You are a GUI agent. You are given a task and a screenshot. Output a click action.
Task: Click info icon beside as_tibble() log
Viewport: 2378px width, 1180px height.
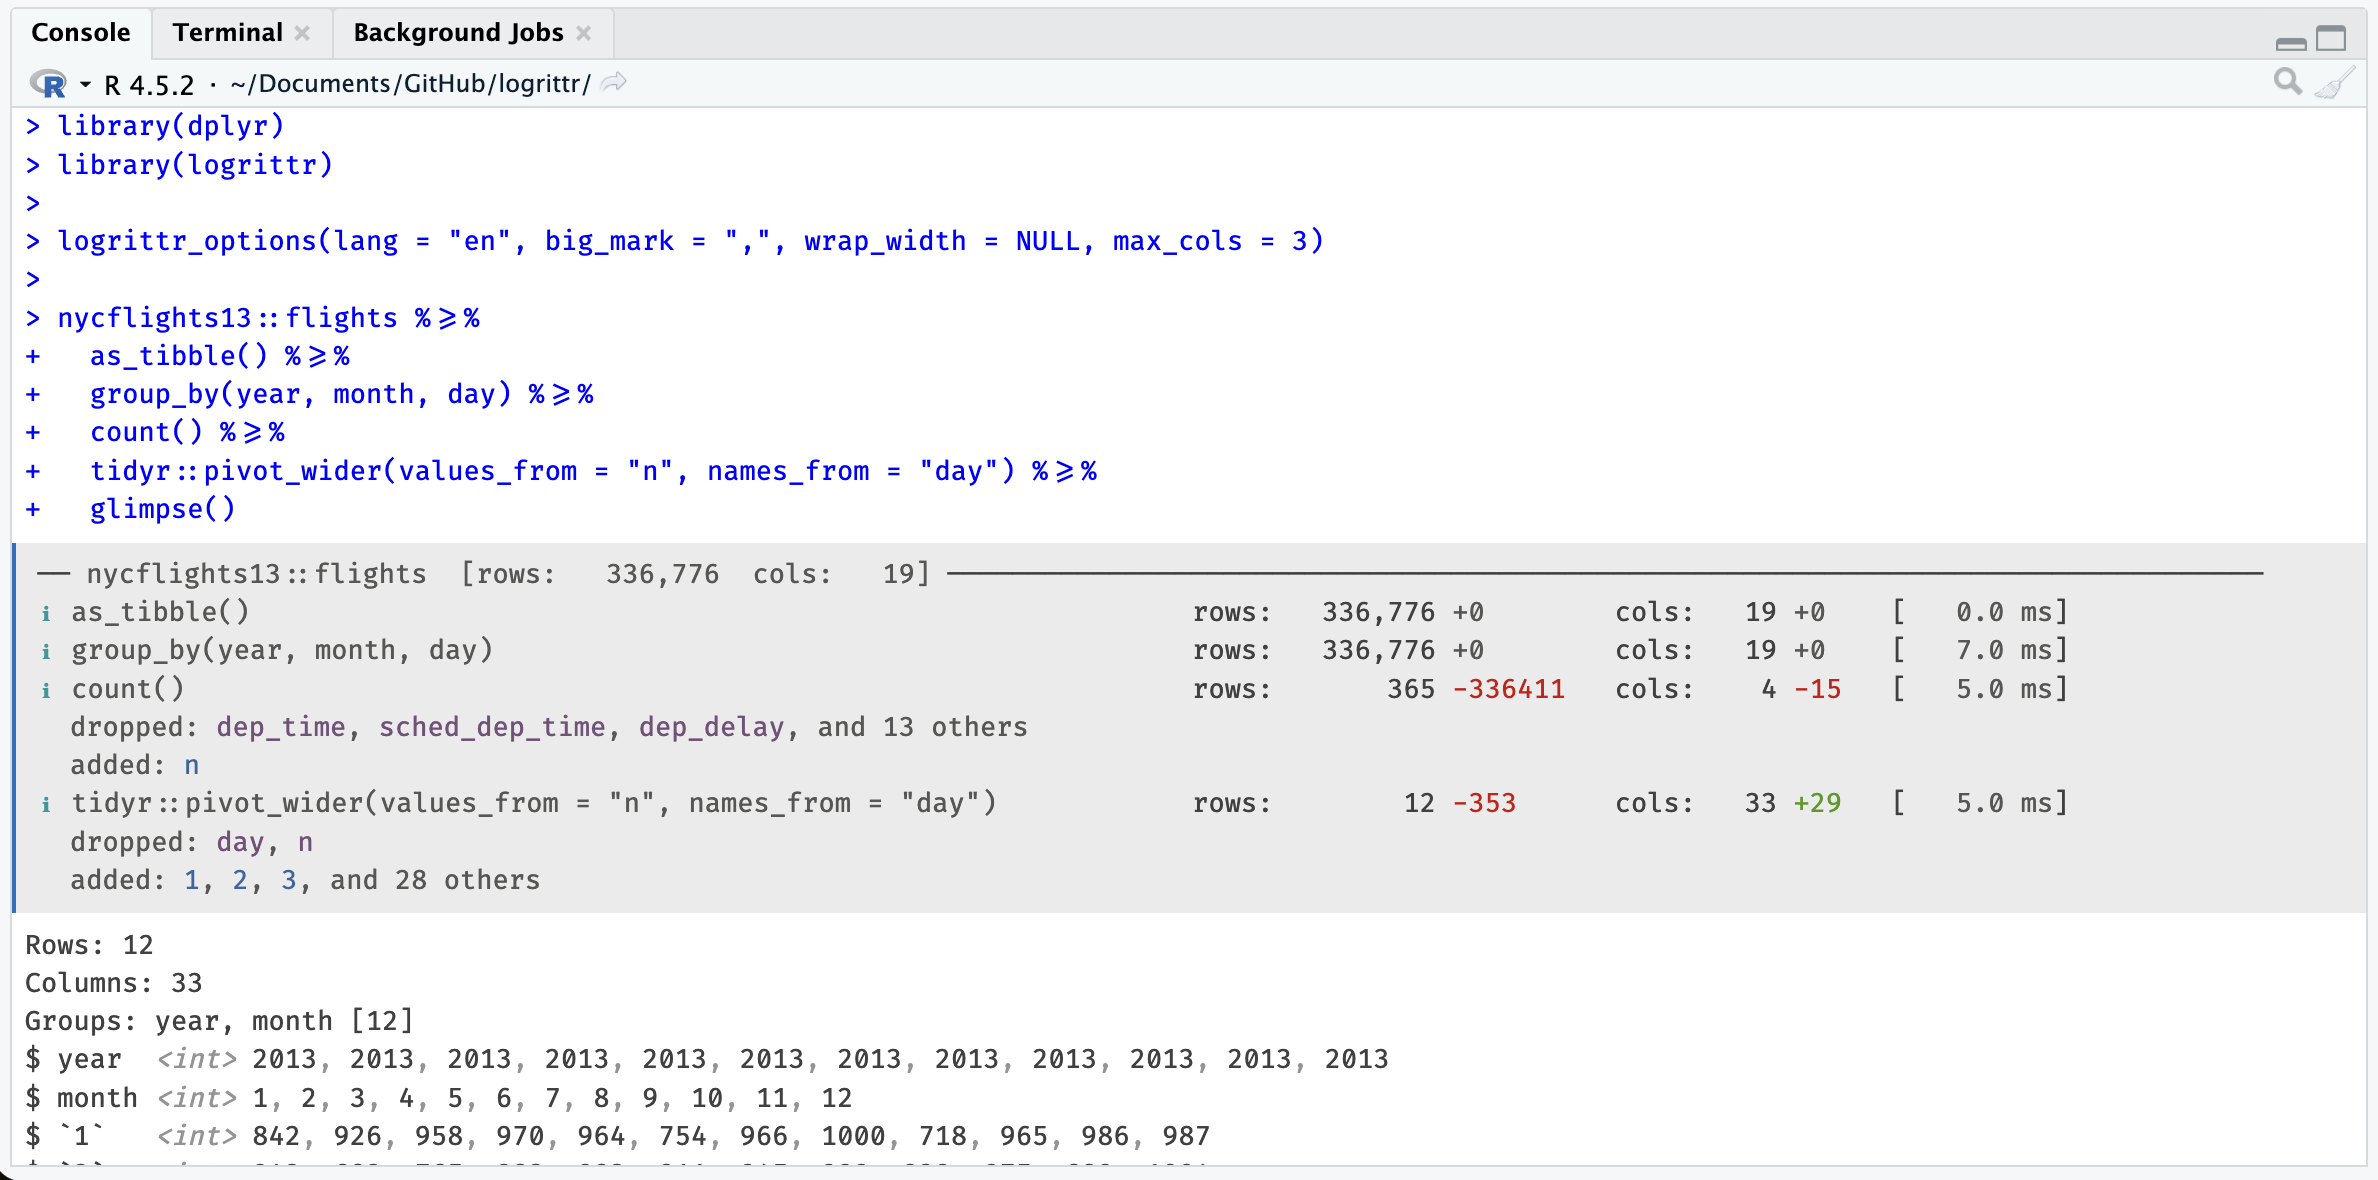tap(46, 613)
